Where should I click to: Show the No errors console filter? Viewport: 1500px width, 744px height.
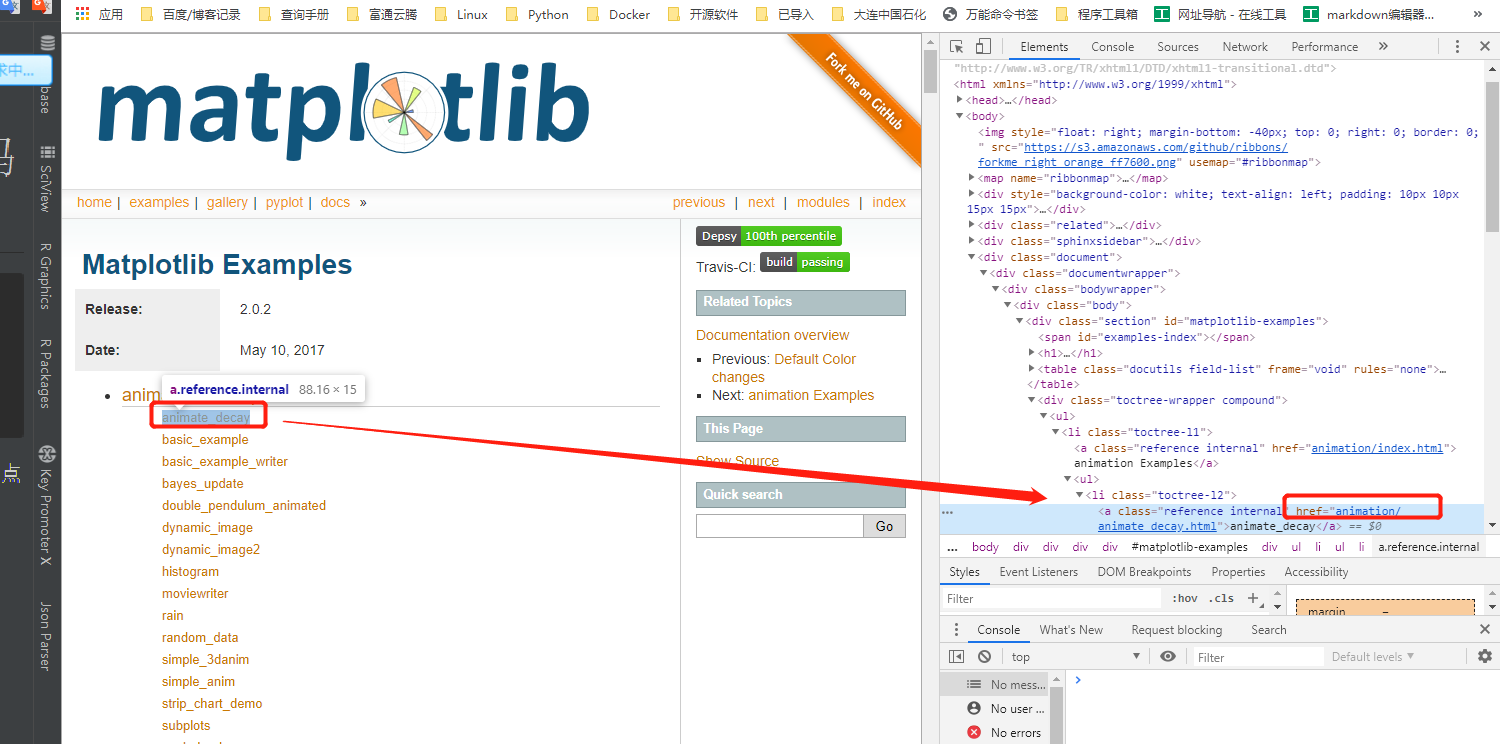(x=1005, y=733)
